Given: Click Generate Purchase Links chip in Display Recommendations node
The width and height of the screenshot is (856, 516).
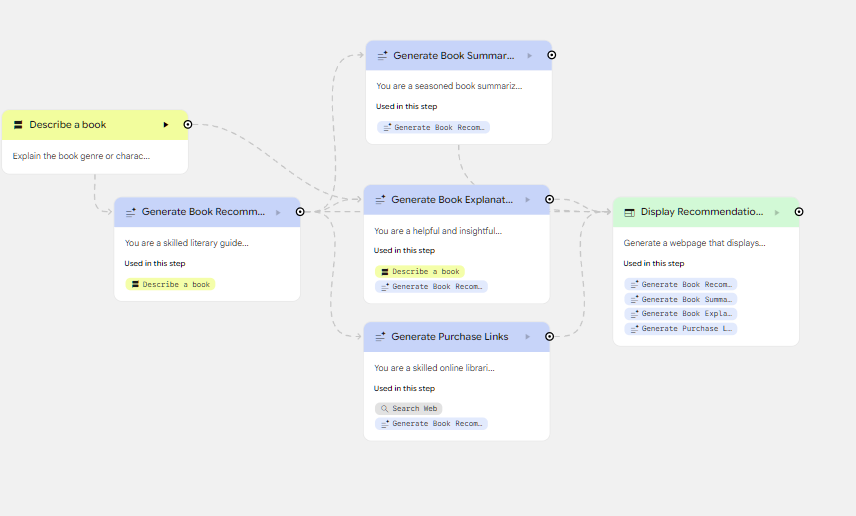Looking at the screenshot, I should [x=680, y=328].
